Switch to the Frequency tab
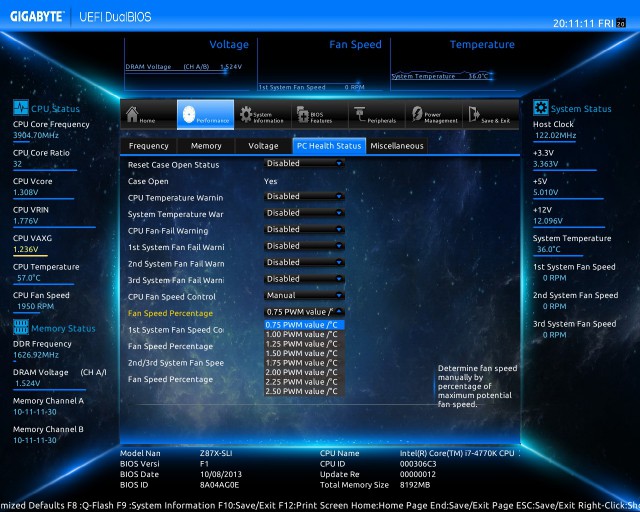Image resolution: width=640 pixels, height=512 pixels. click(149, 146)
